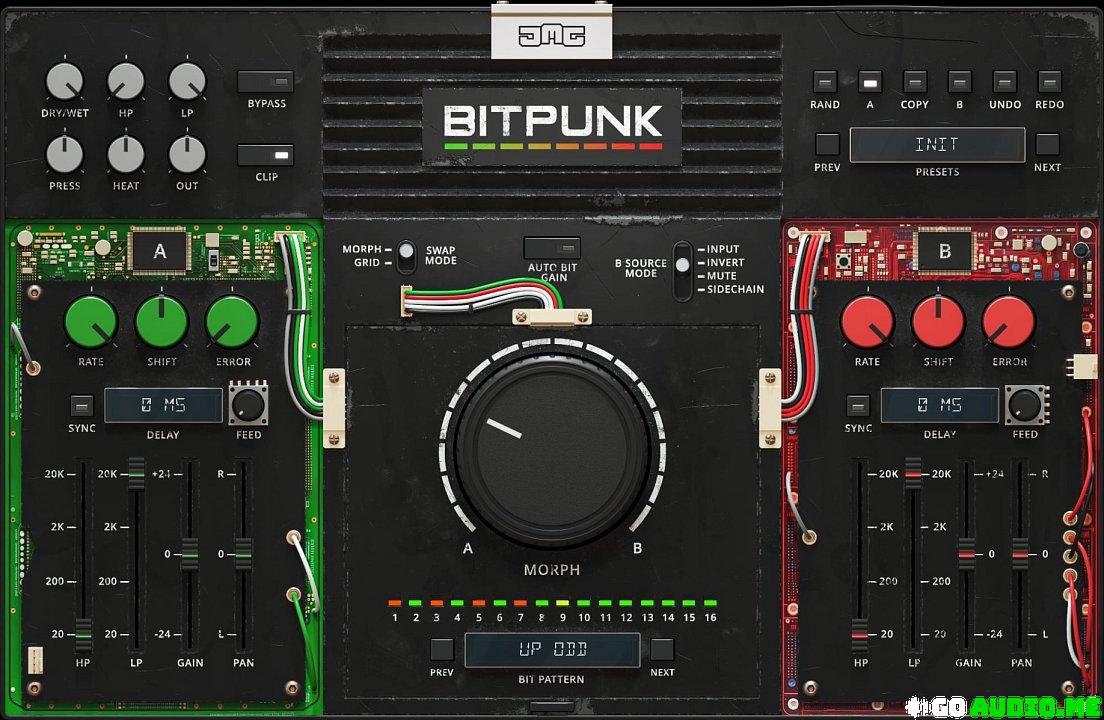Click the 0 MS delay field in panel B

pos(939,406)
